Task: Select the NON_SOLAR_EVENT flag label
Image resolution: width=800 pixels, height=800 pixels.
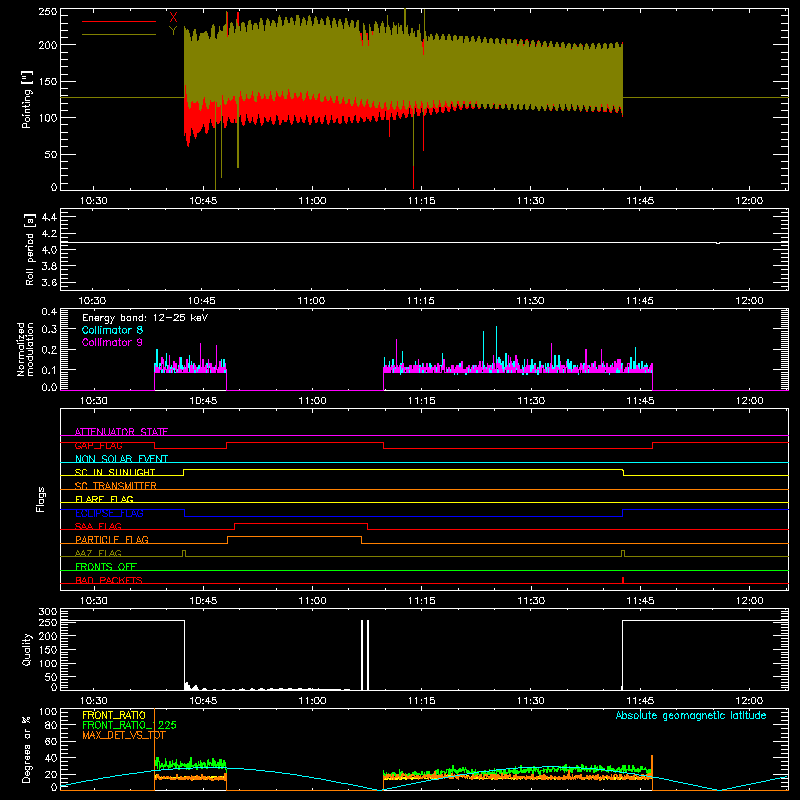Action: click(121, 459)
